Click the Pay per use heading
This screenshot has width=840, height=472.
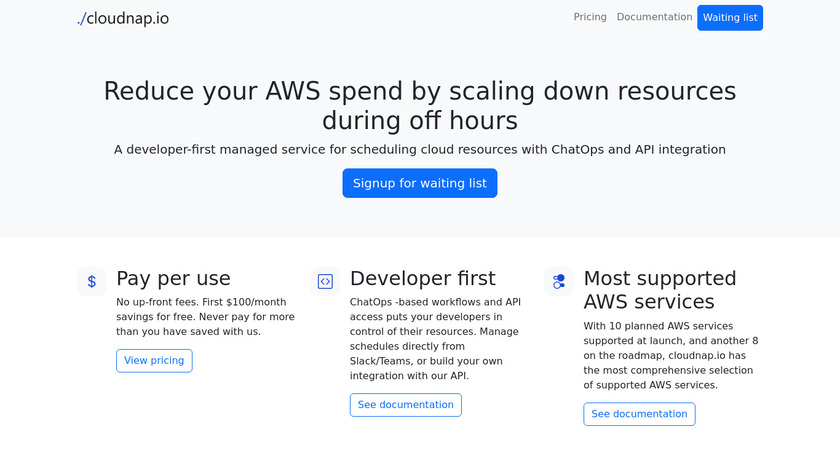pos(173,278)
